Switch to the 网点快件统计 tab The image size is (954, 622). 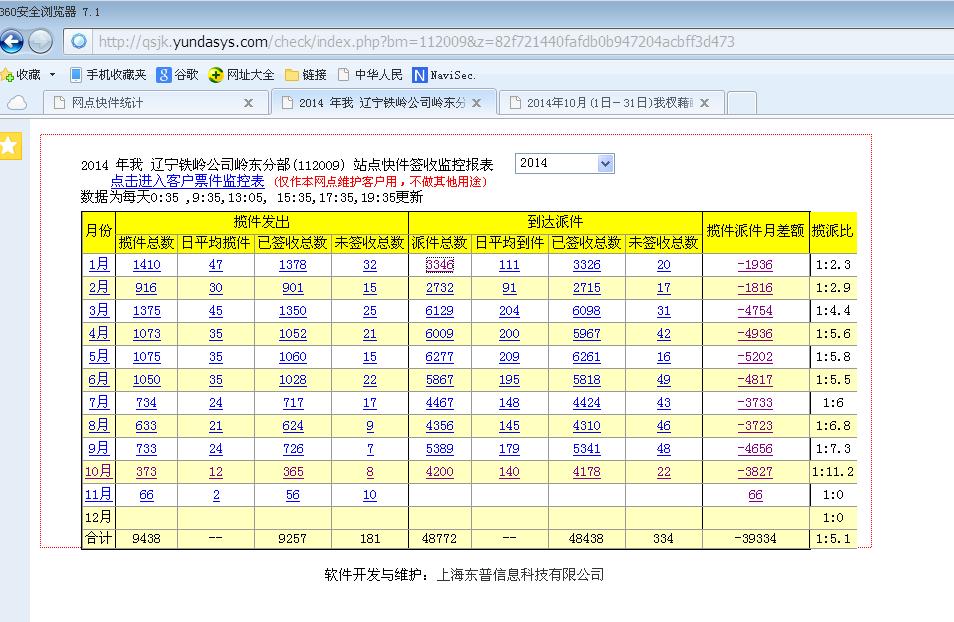(x=156, y=102)
